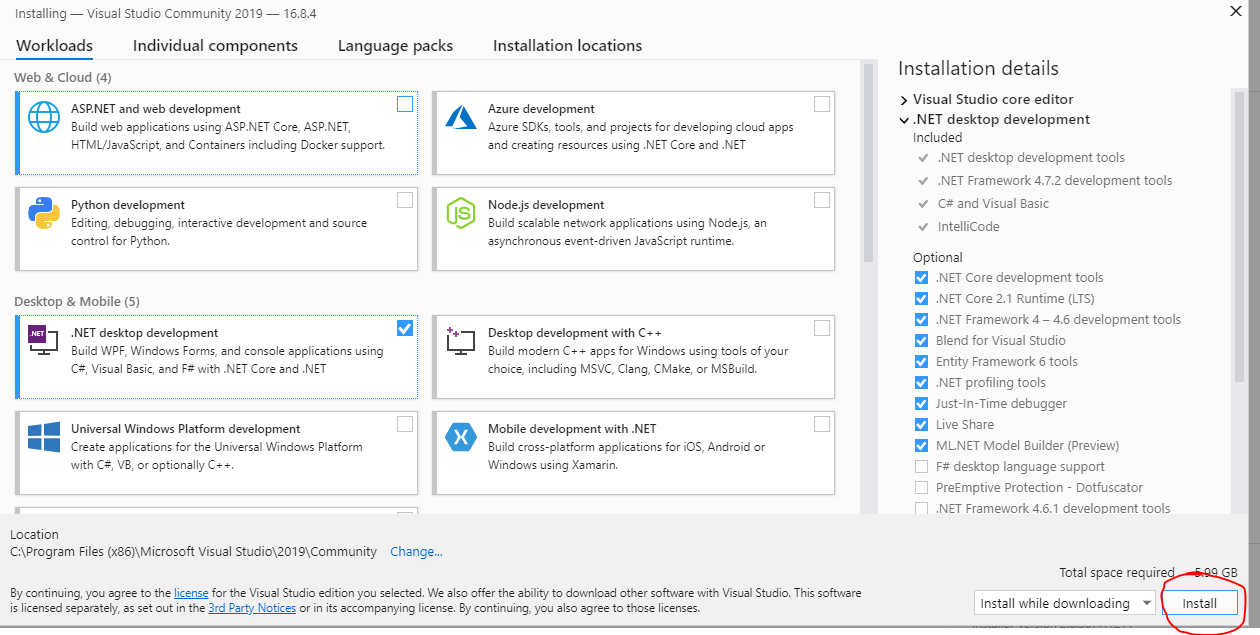
Task: Check Desktop development with C++ workload
Action: (822, 328)
